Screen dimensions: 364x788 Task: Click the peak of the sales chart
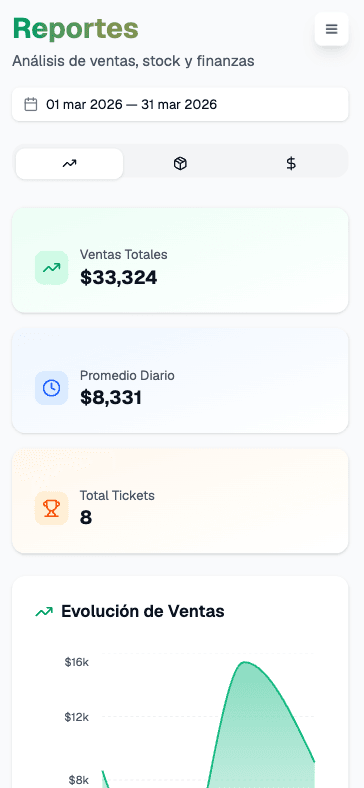pyautogui.click(x=245, y=662)
